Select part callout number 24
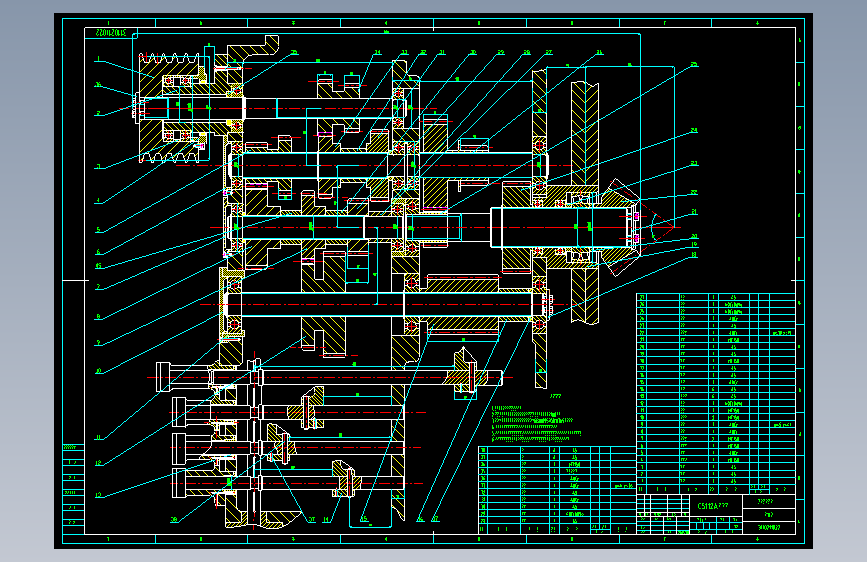The image size is (867, 562). click(x=694, y=131)
